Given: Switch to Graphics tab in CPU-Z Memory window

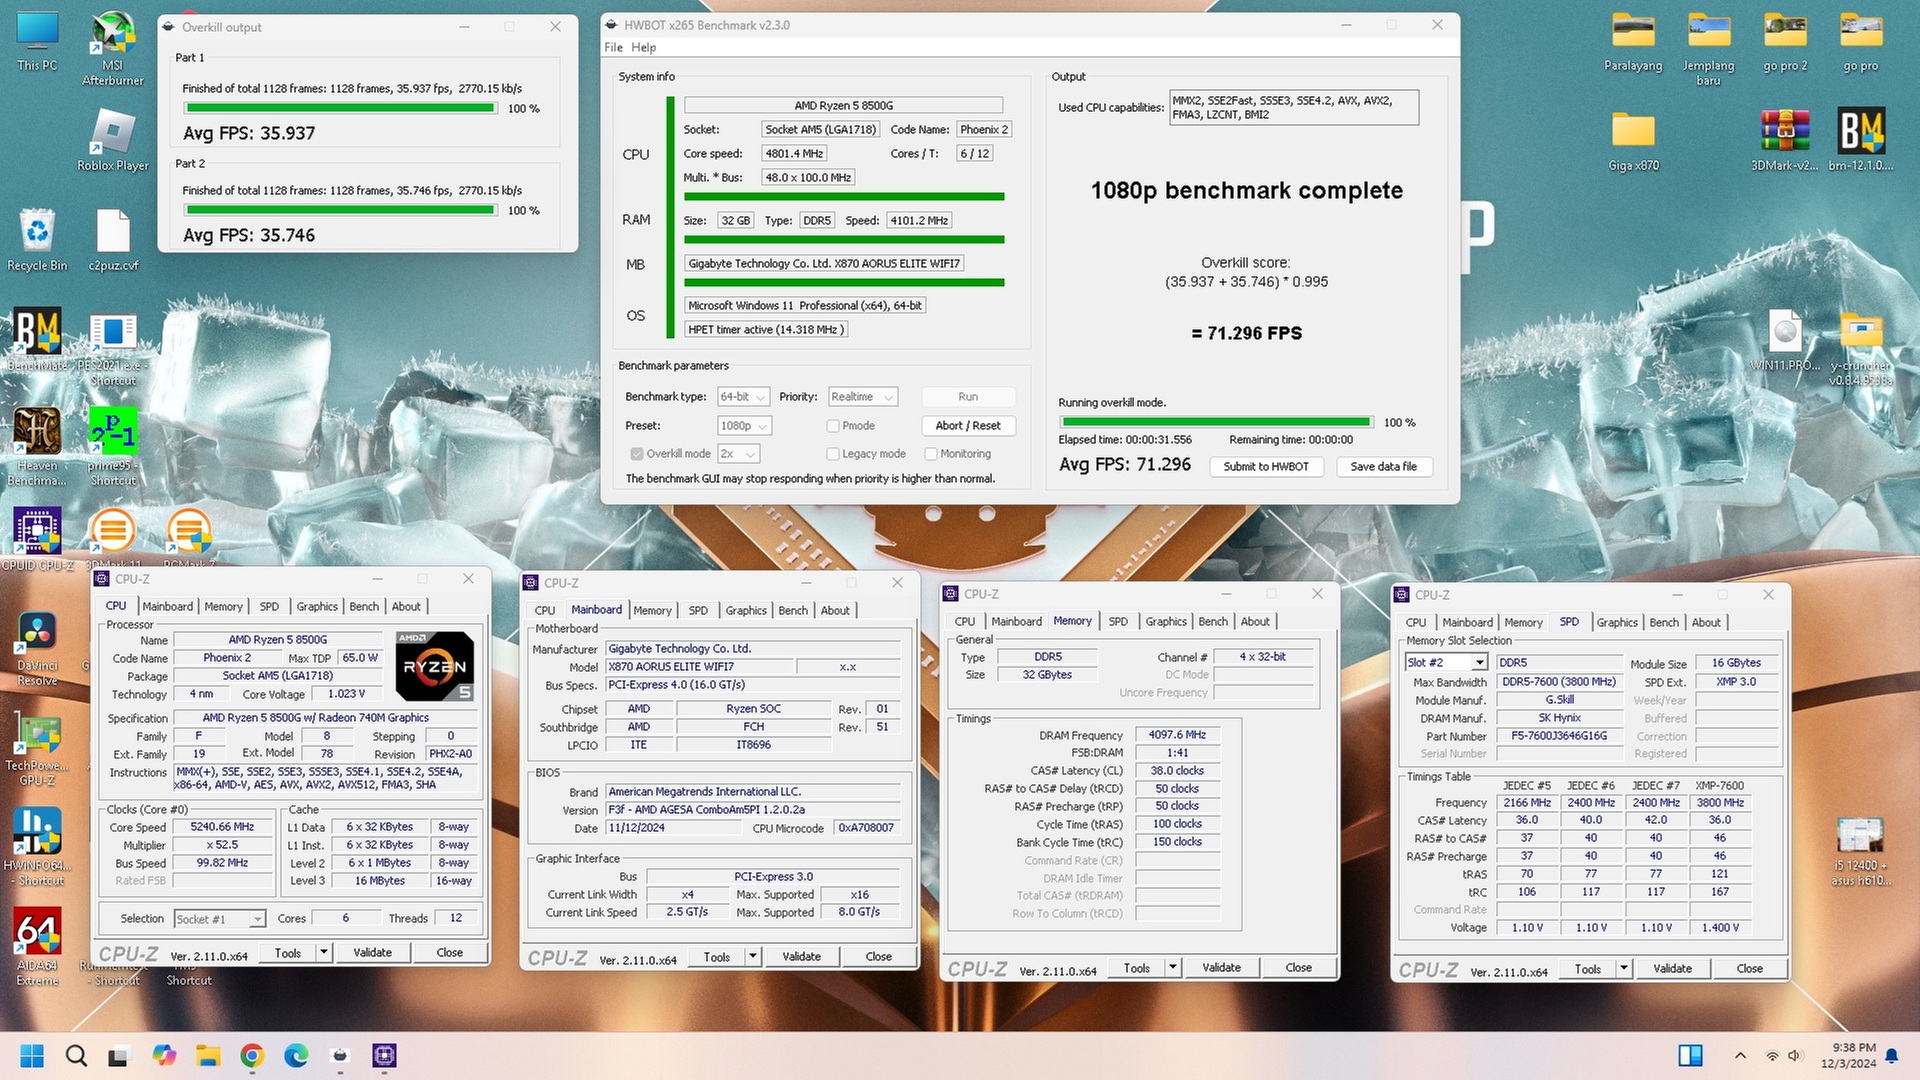Looking at the screenshot, I should (x=1166, y=622).
